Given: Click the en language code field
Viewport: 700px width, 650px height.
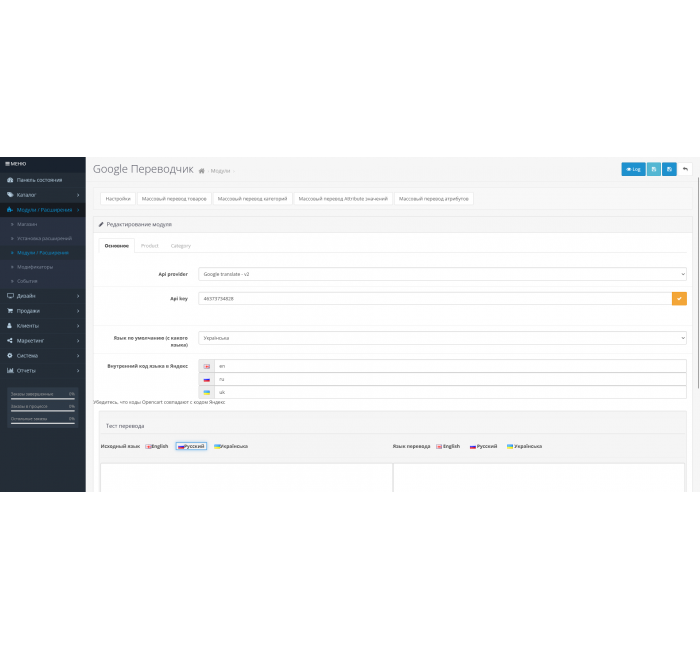Looking at the screenshot, I should point(450,366).
